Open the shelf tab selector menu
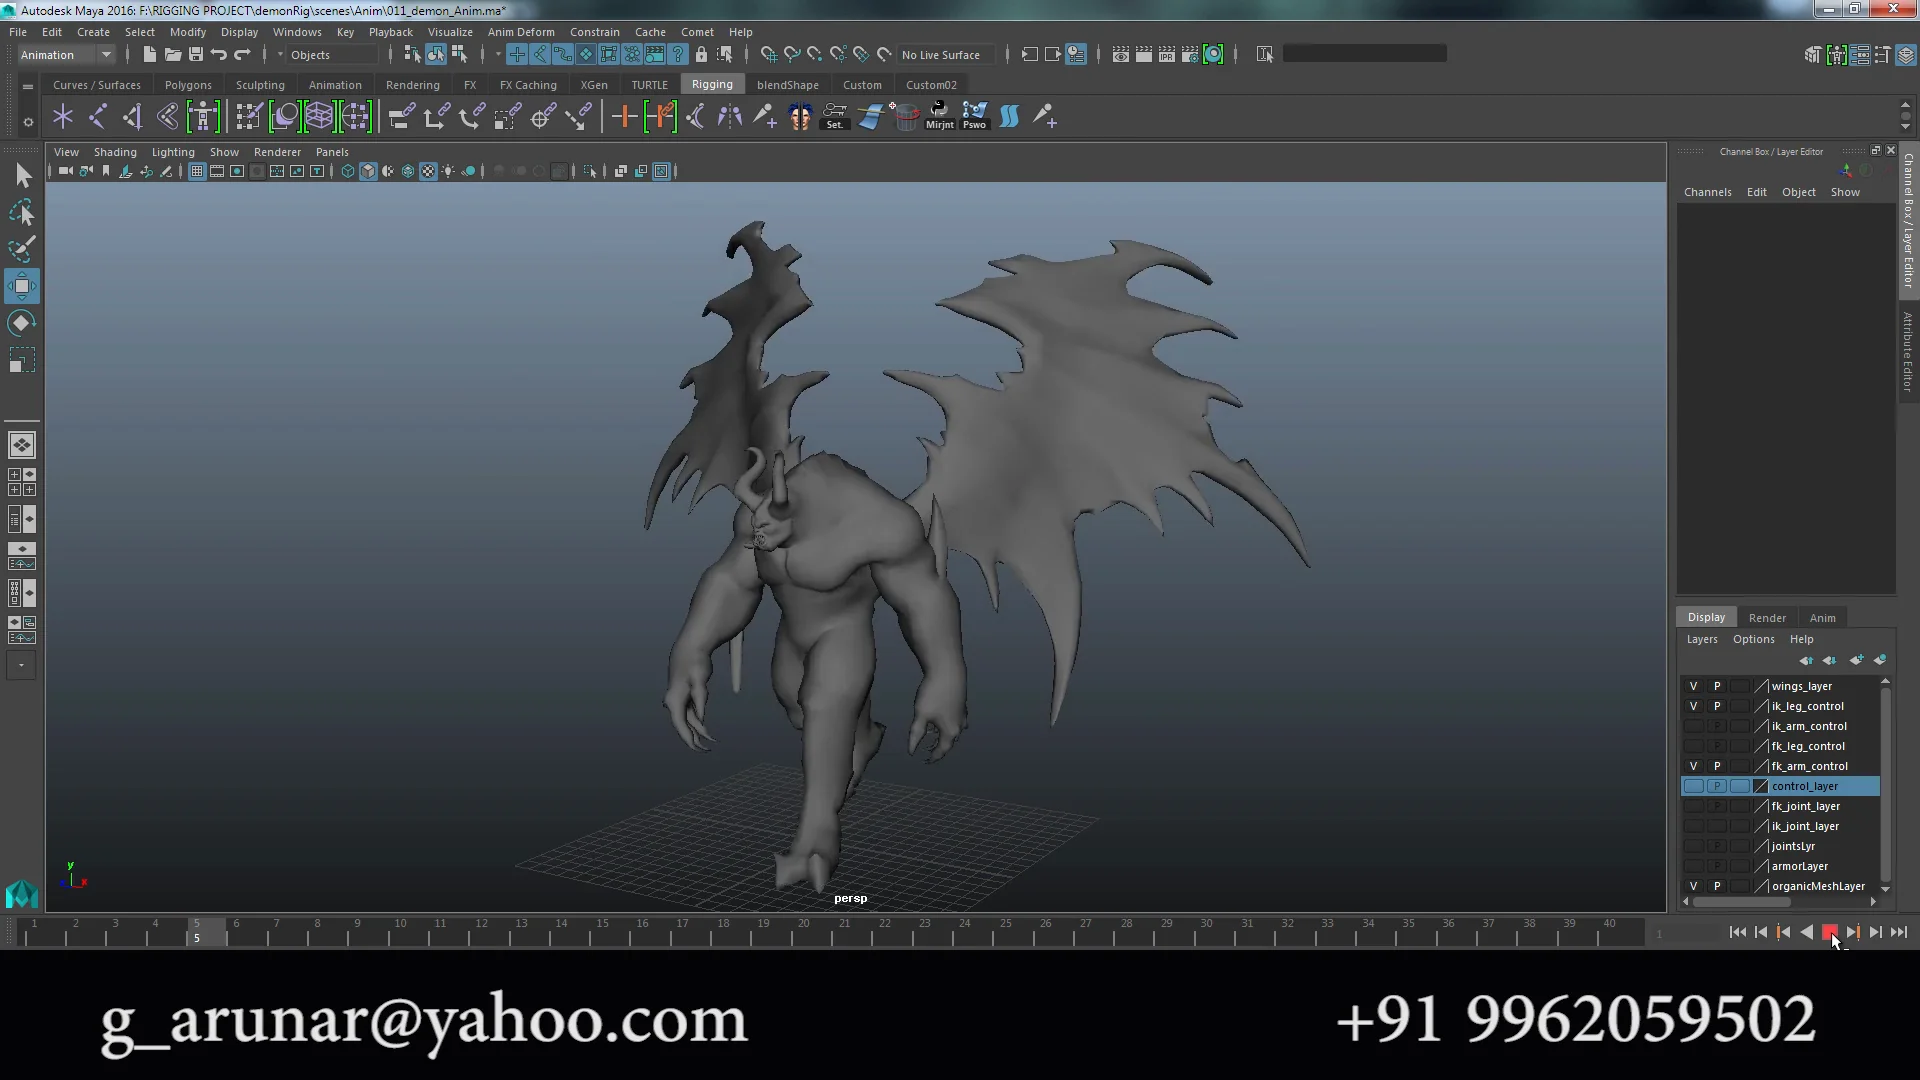1920x1080 pixels. tap(28, 87)
